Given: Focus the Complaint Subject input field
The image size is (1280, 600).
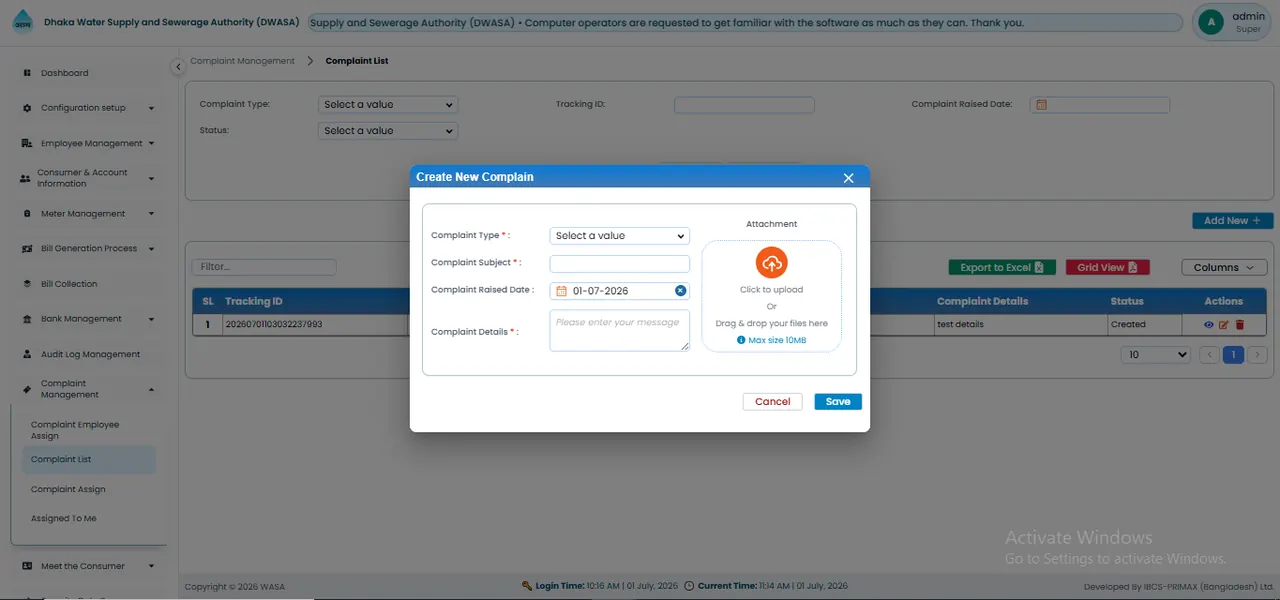Looking at the screenshot, I should 620,264.
